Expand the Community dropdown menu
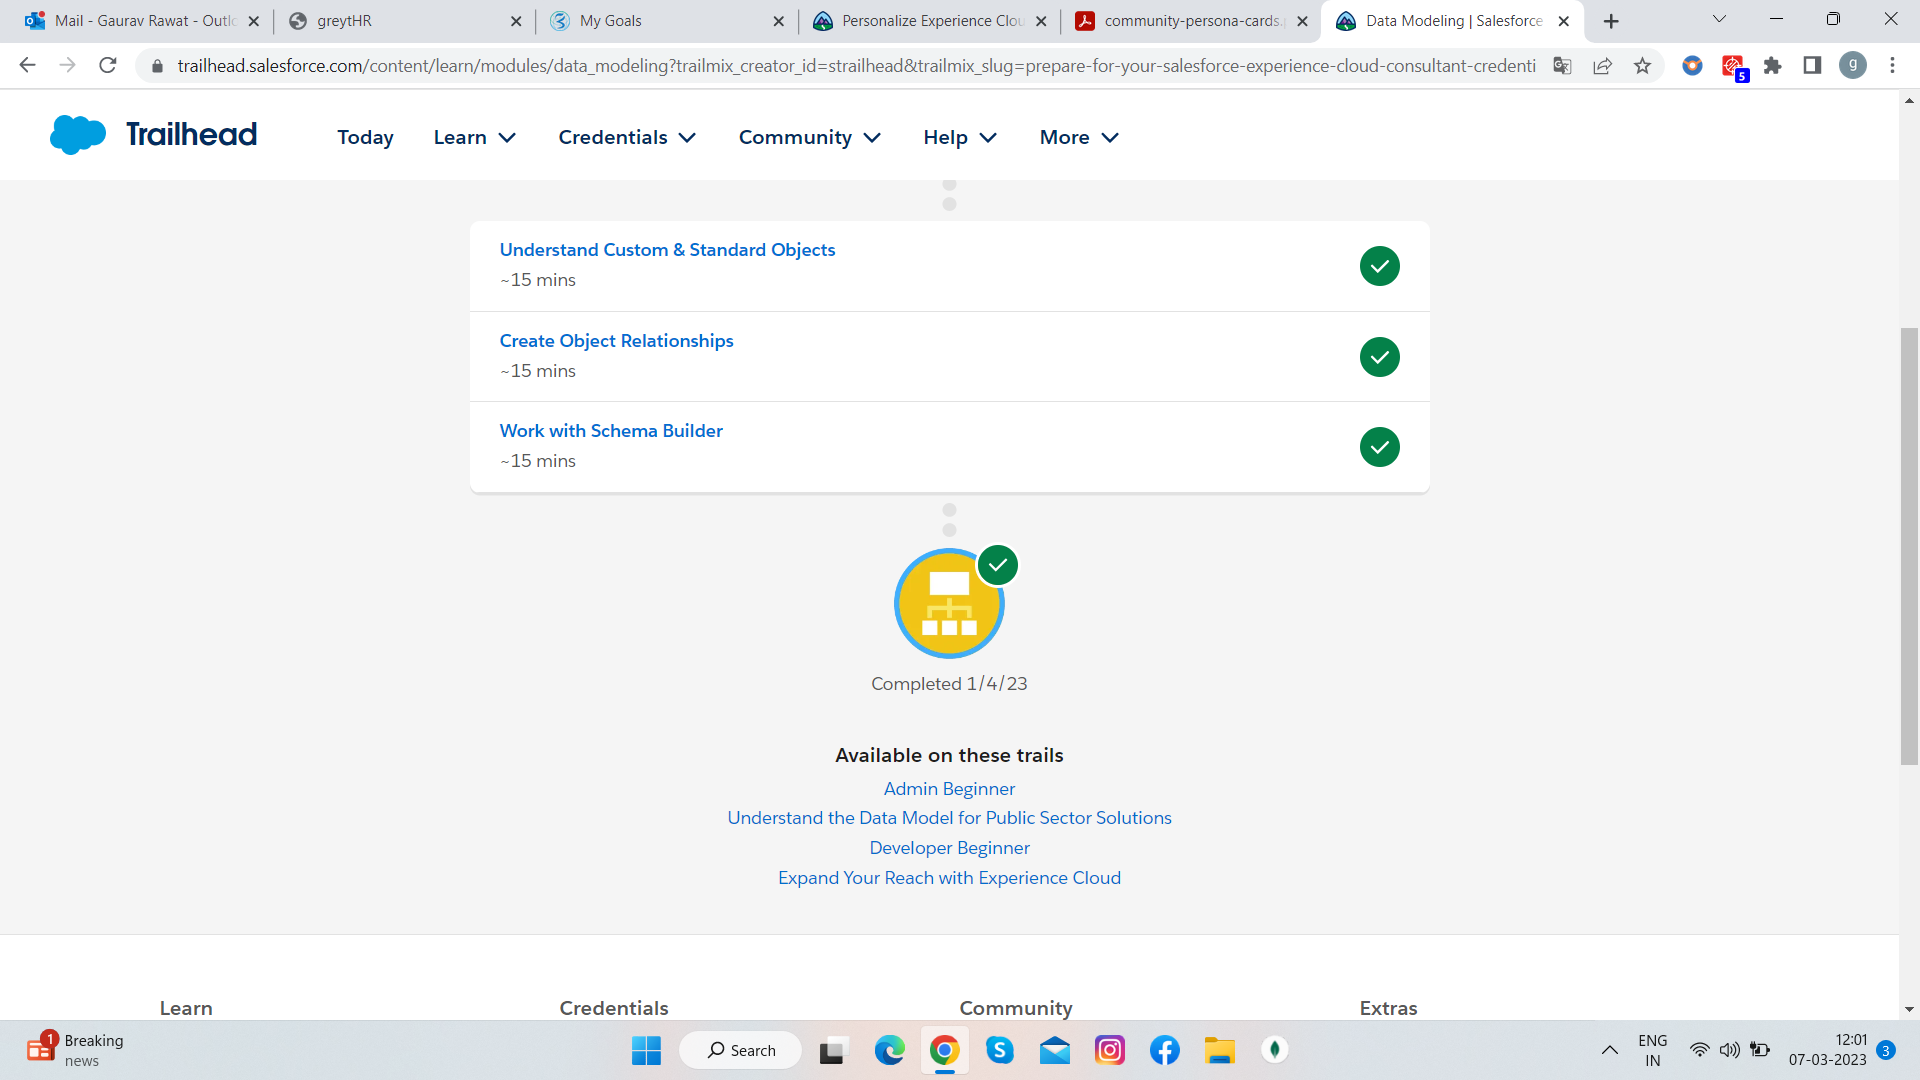Image resolution: width=1920 pixels, height=1080 pixels. [810, 137]
